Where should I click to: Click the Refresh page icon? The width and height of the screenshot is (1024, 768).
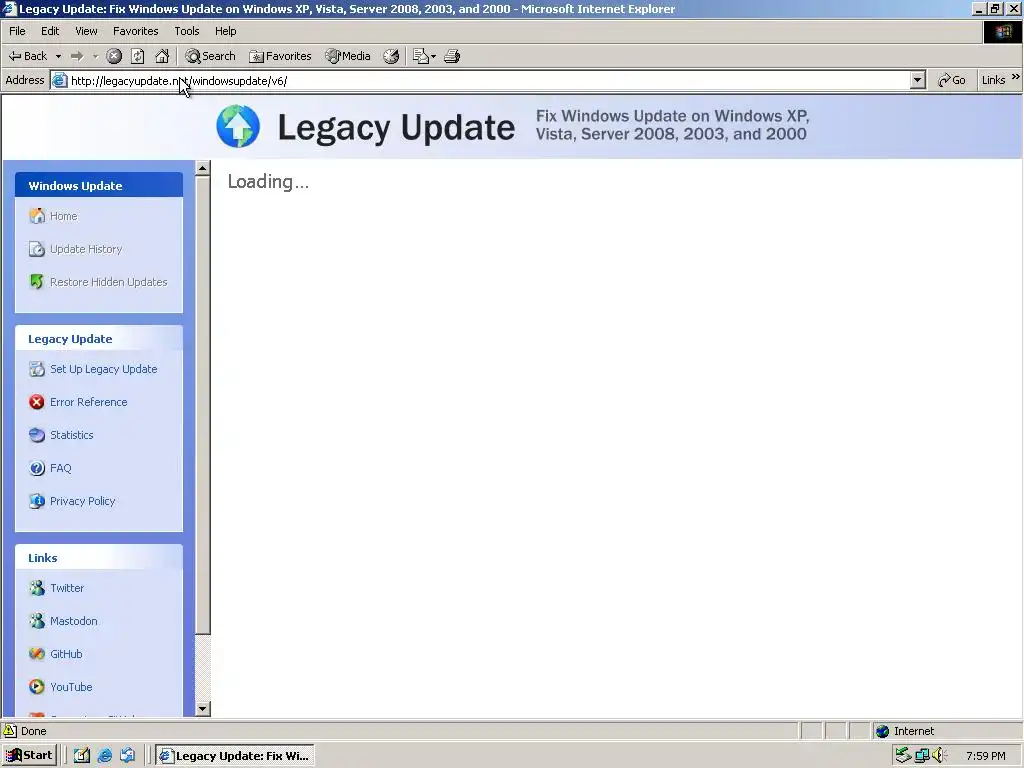(138, 56)
